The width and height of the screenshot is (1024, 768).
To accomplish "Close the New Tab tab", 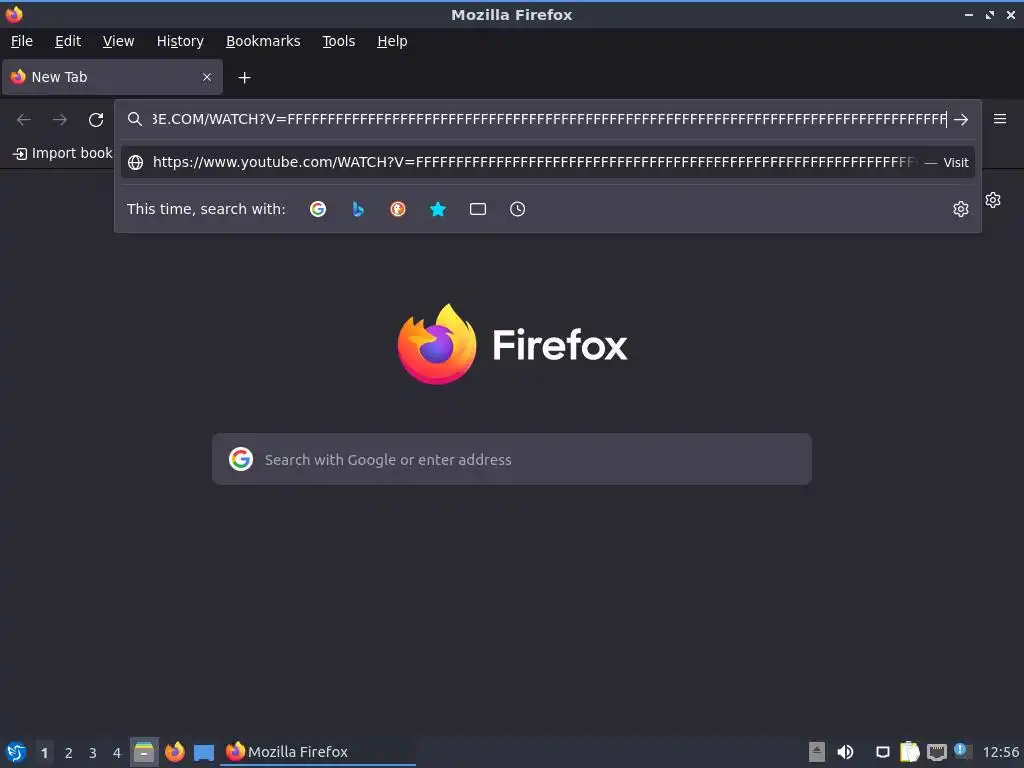I will (x=207, y=77).
